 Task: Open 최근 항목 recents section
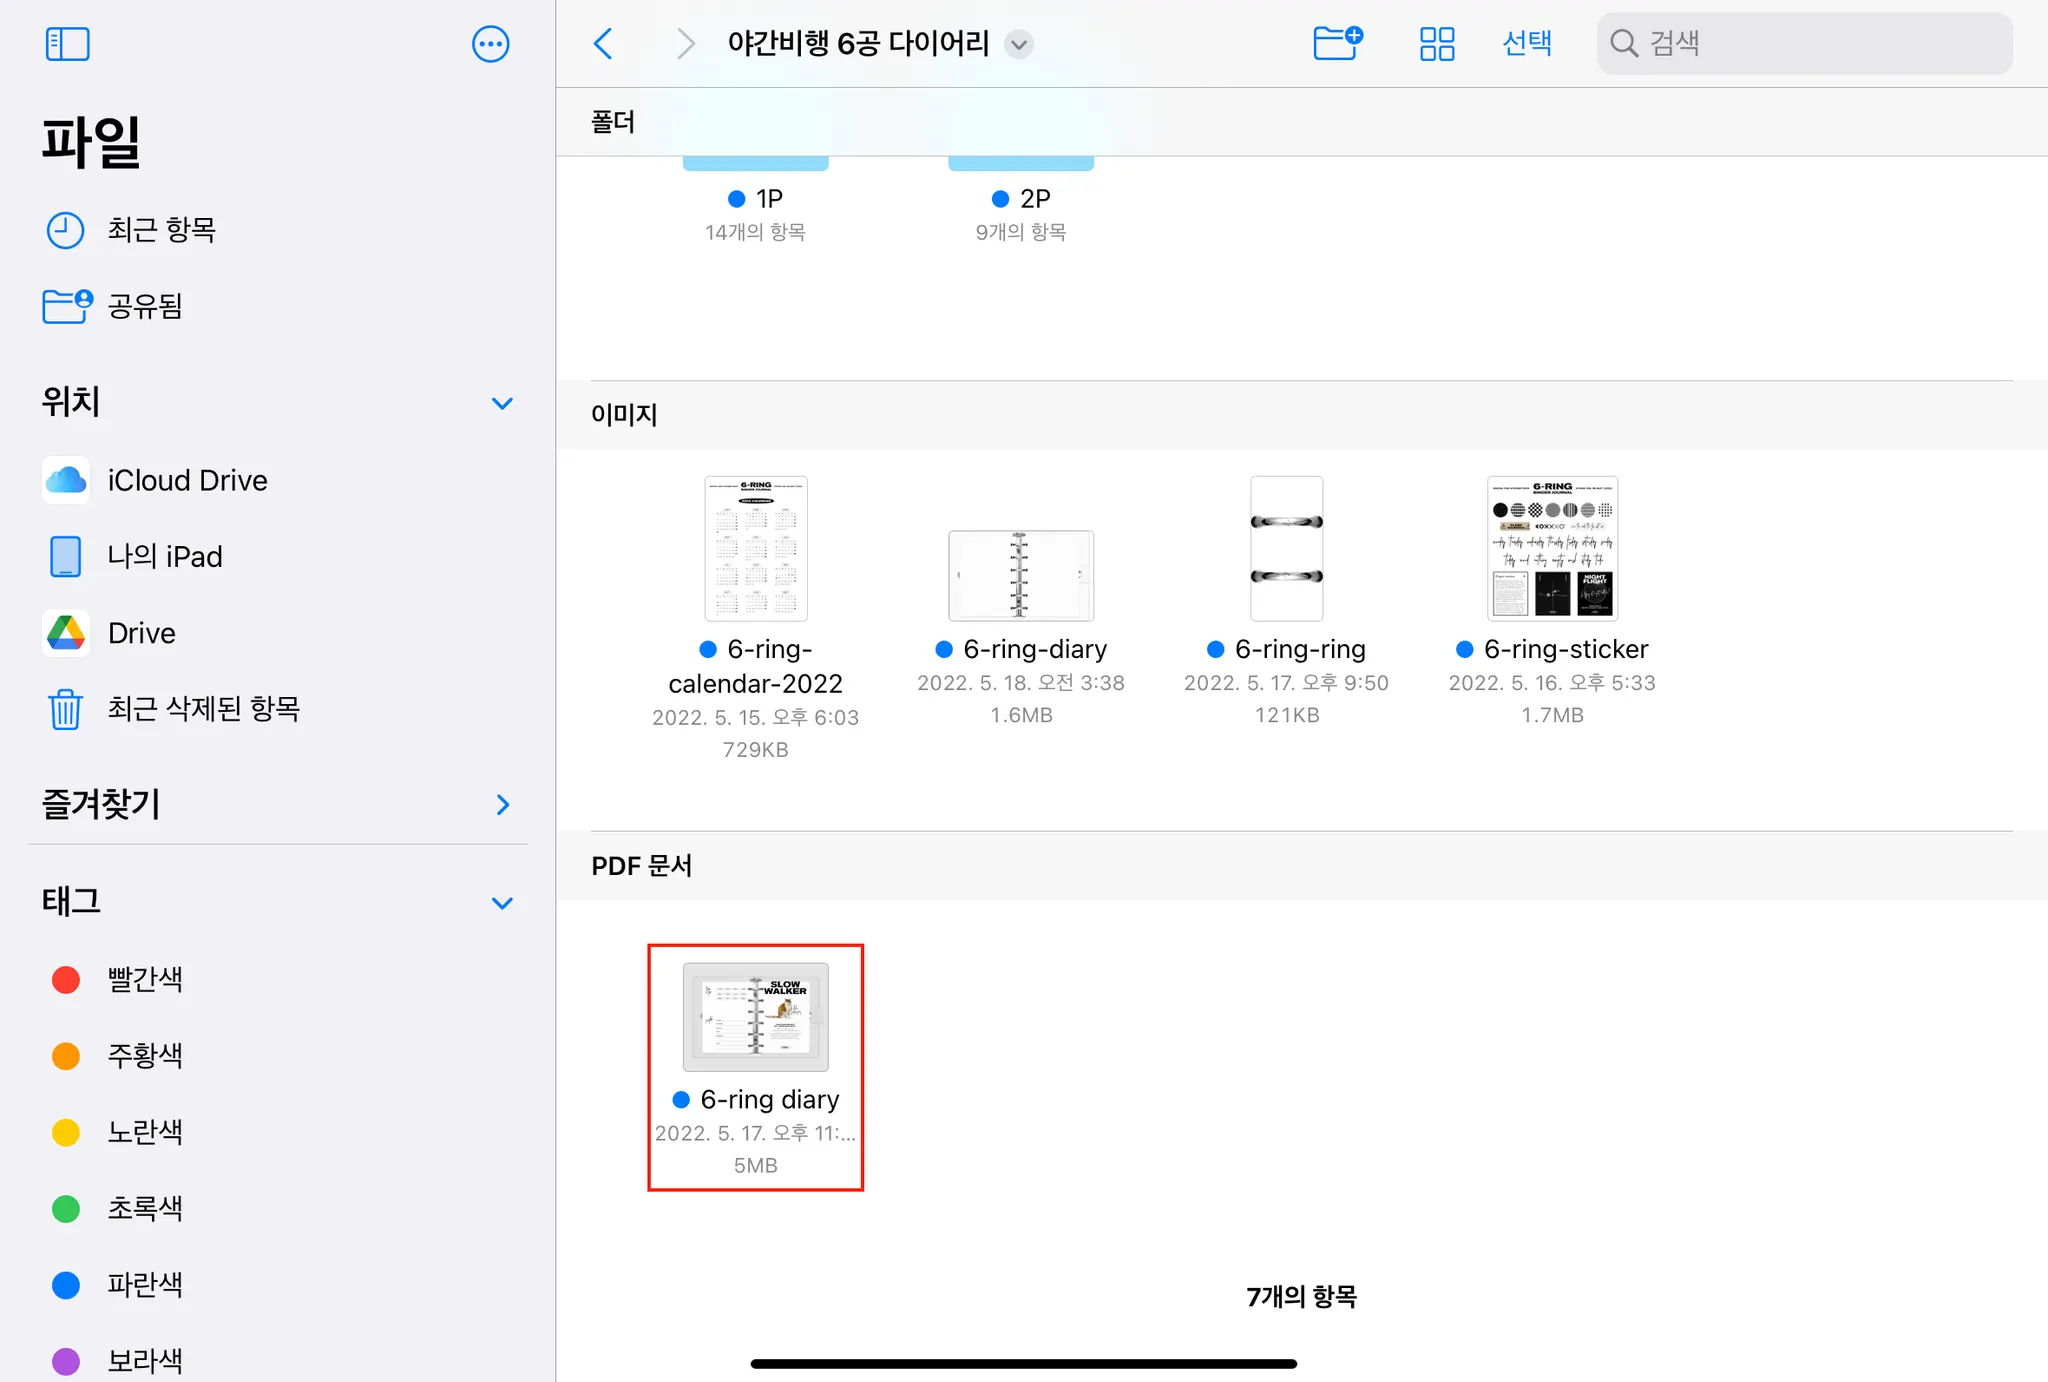pyautogui.click(x=161, y=230)
